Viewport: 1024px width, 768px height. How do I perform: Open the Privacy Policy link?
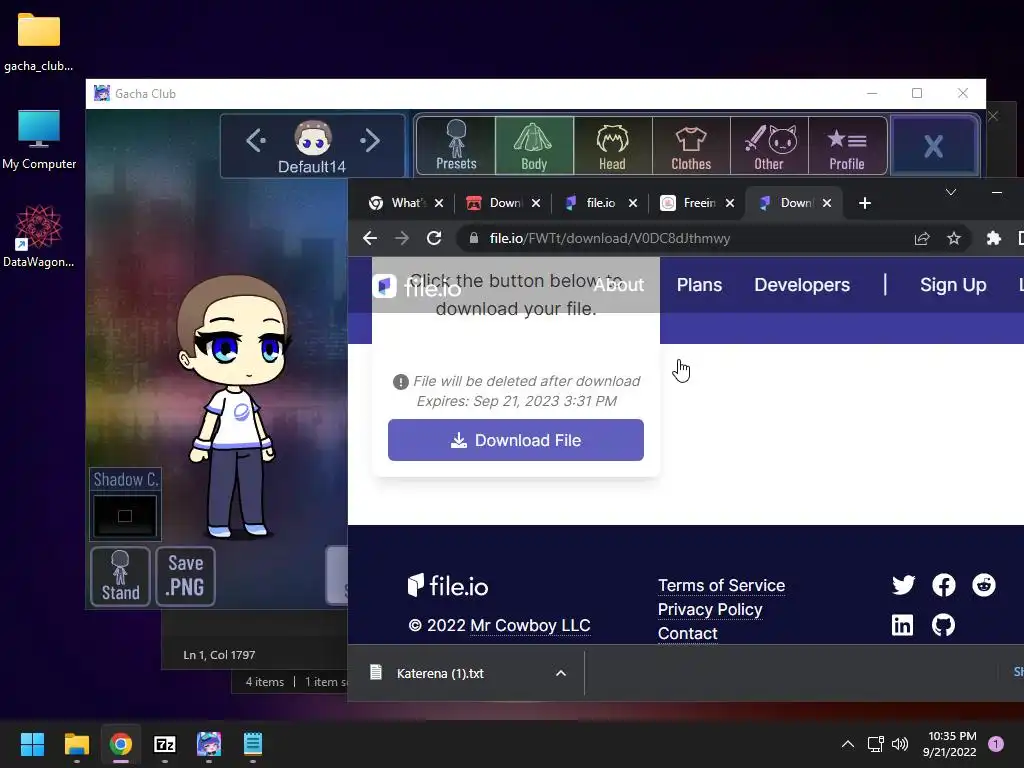click(710, 609)
